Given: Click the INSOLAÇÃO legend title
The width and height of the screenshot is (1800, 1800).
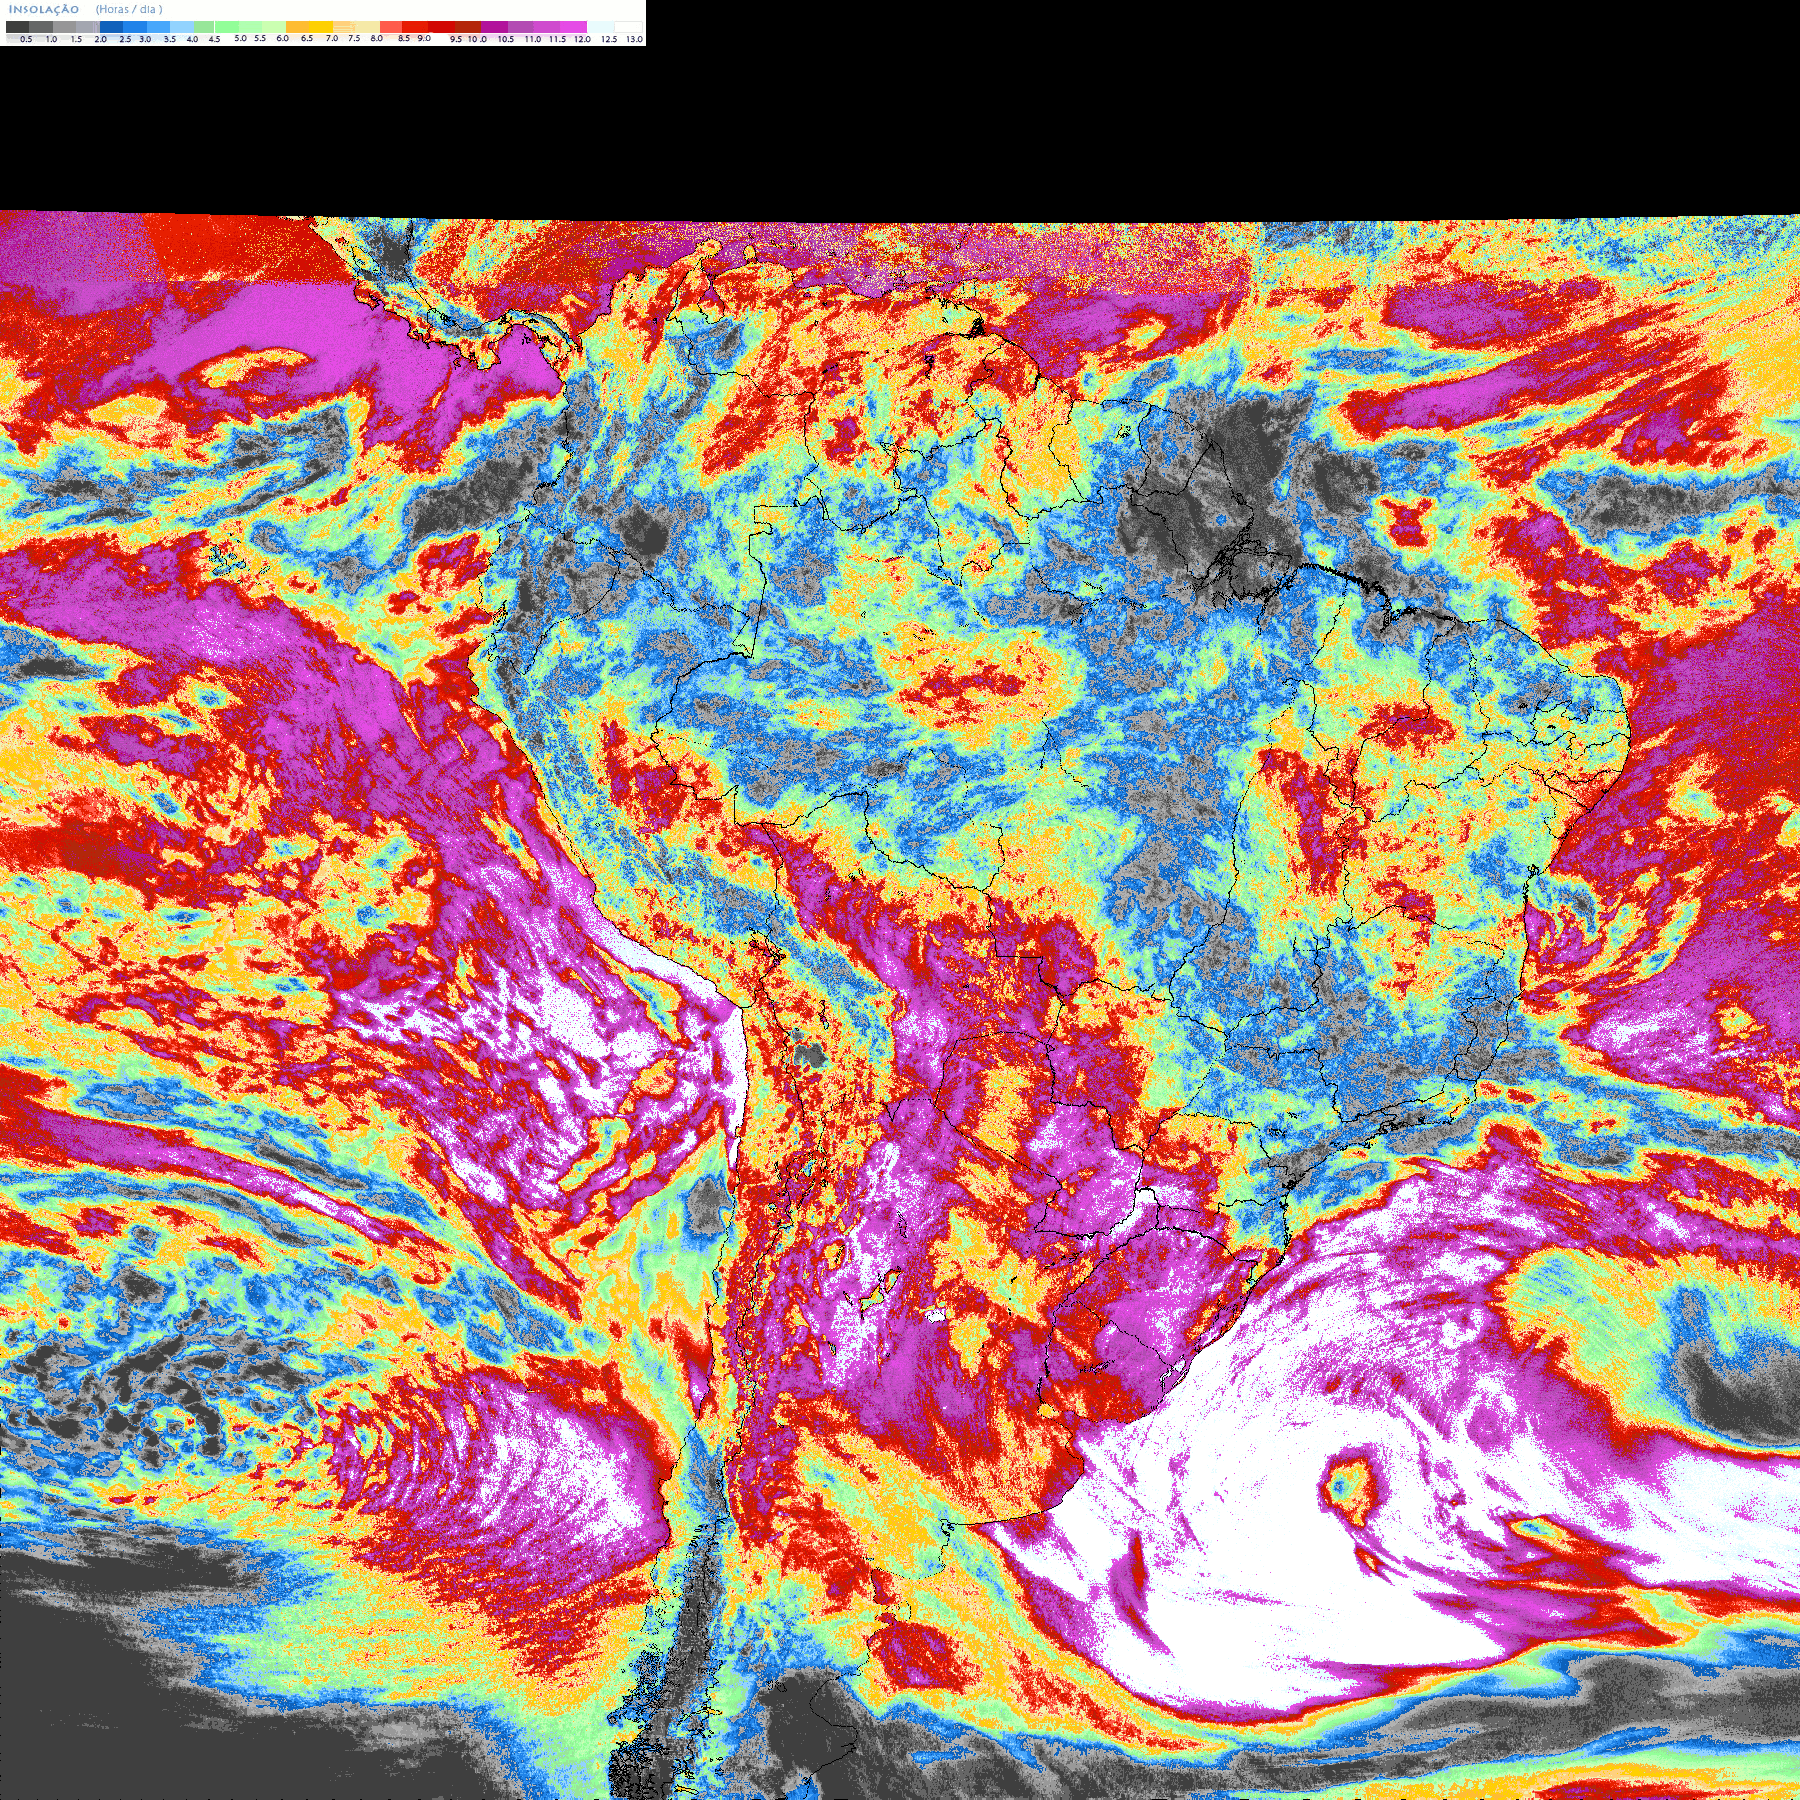Looking at the screenshot, I should [x=44, y=10].
